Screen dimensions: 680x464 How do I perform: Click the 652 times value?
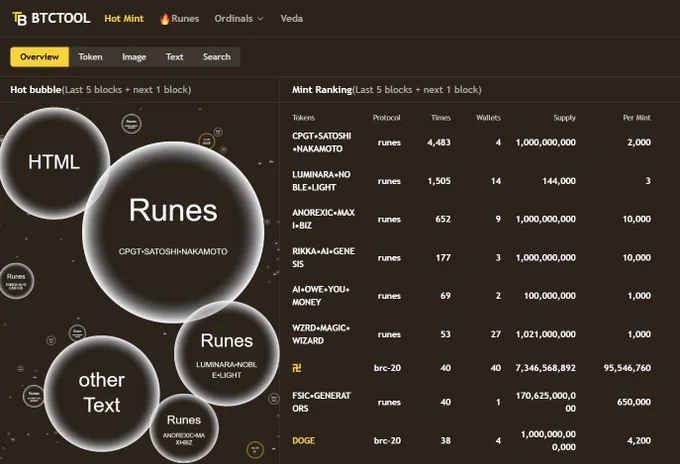[443, 219]
